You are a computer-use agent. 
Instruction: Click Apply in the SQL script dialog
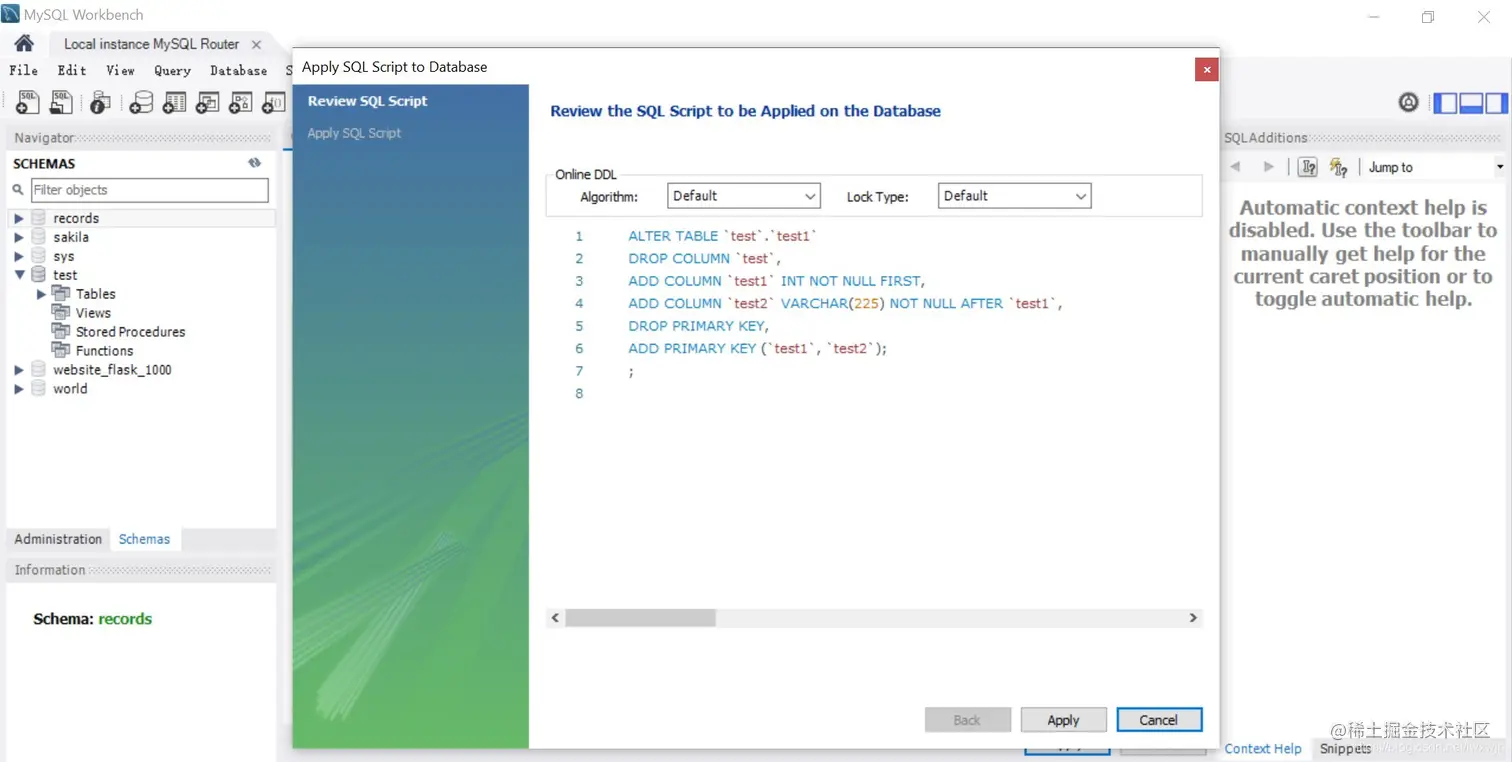point(1063,720)
